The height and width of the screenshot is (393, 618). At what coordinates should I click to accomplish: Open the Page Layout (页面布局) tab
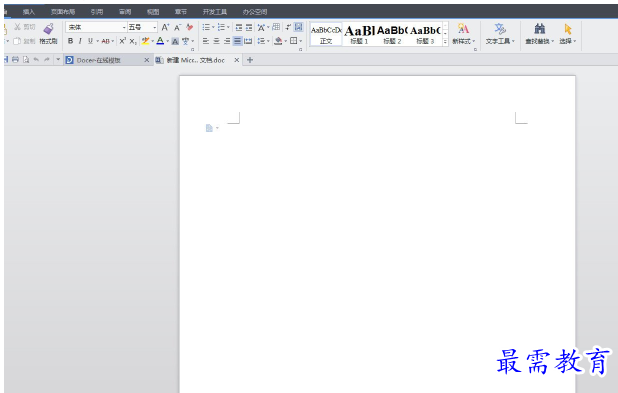point(63,12)
